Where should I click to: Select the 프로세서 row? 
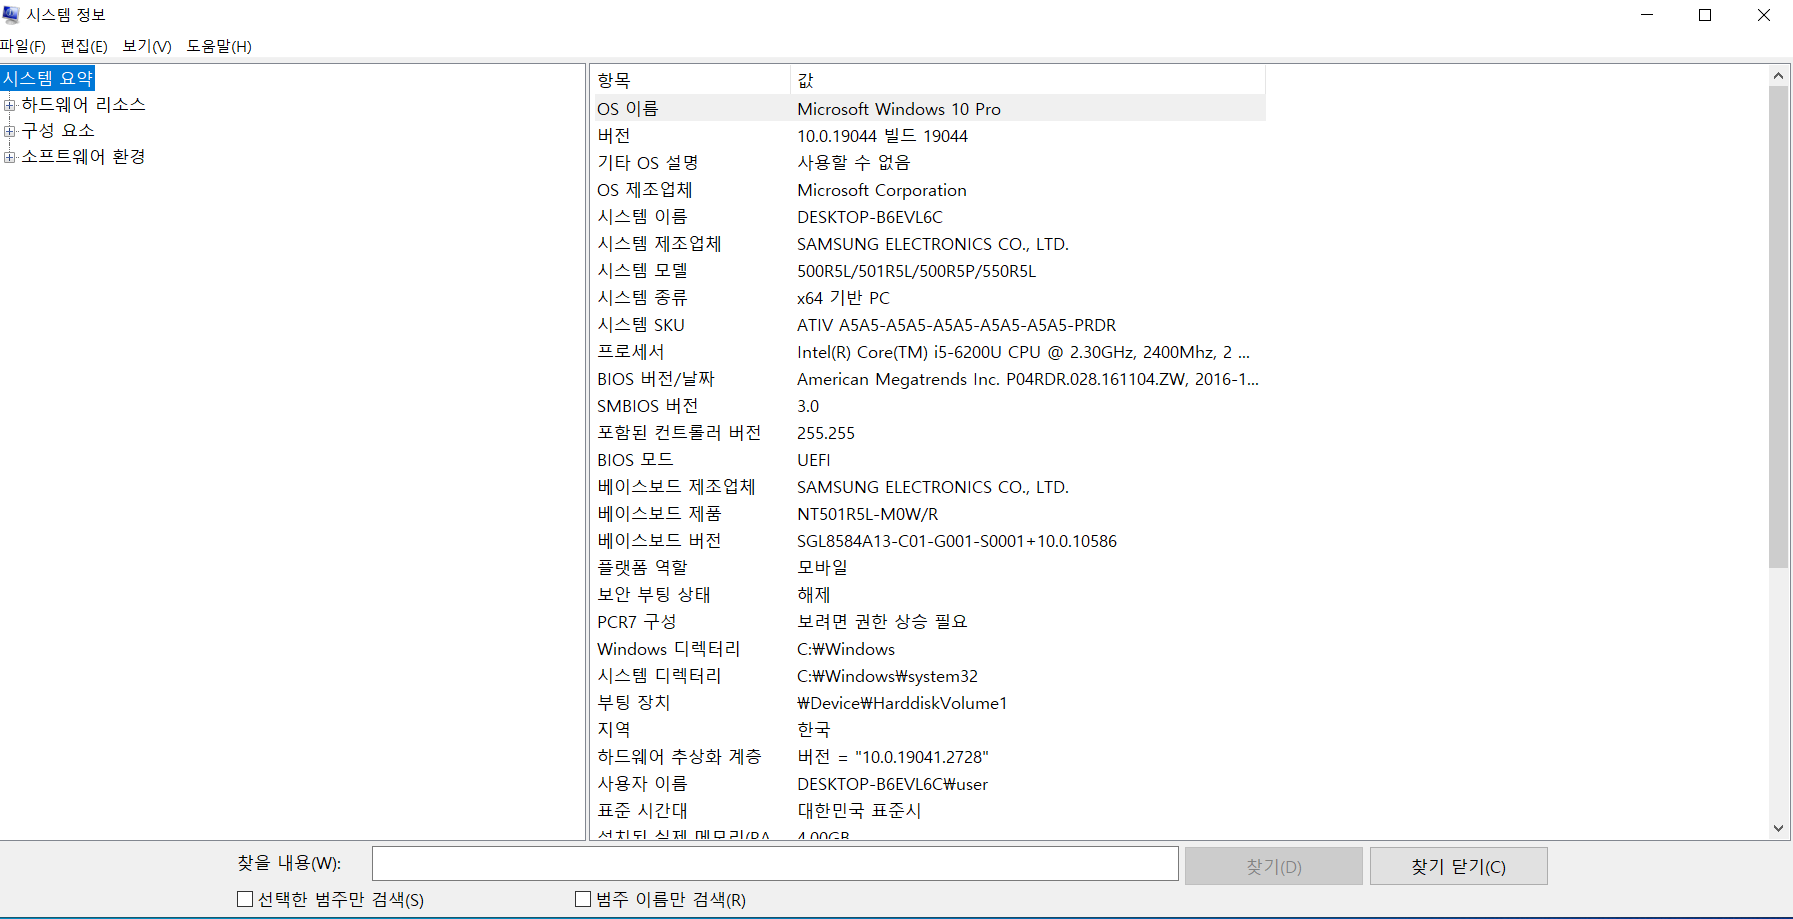click(928, 351)
